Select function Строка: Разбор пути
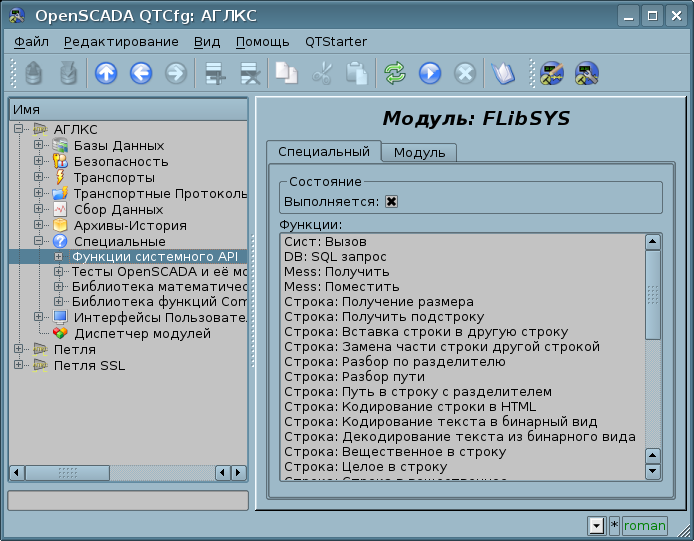694x541 pixels. coord(354,377)
